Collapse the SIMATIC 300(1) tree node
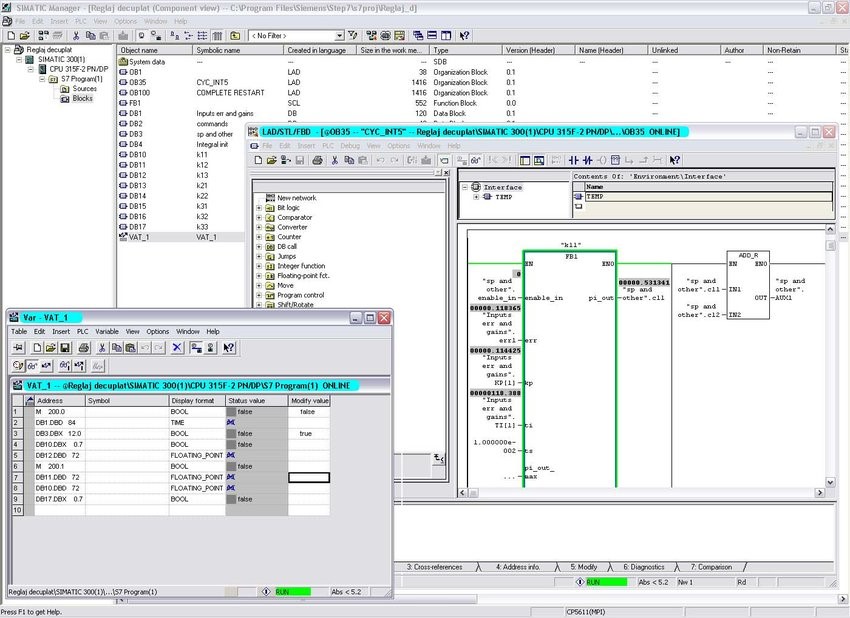Image resolution: width=850 pixels, height=618 pixels. [x=19, y=60]
